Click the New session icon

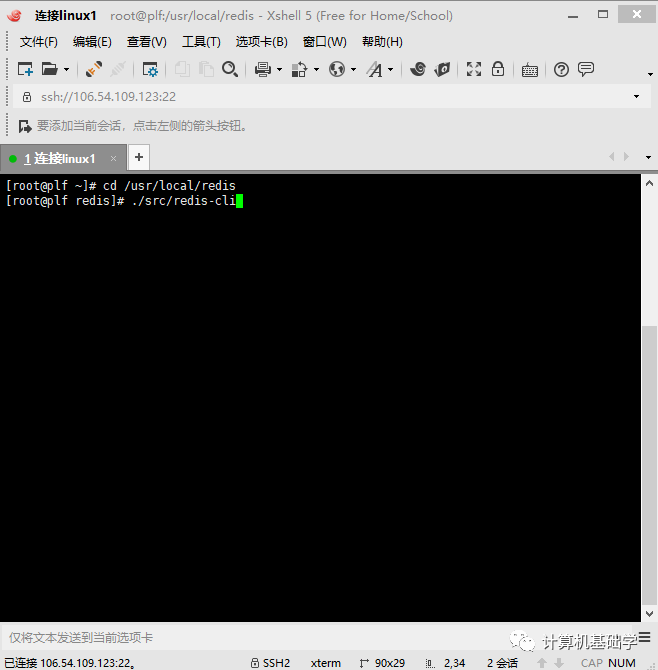[25, 69]
